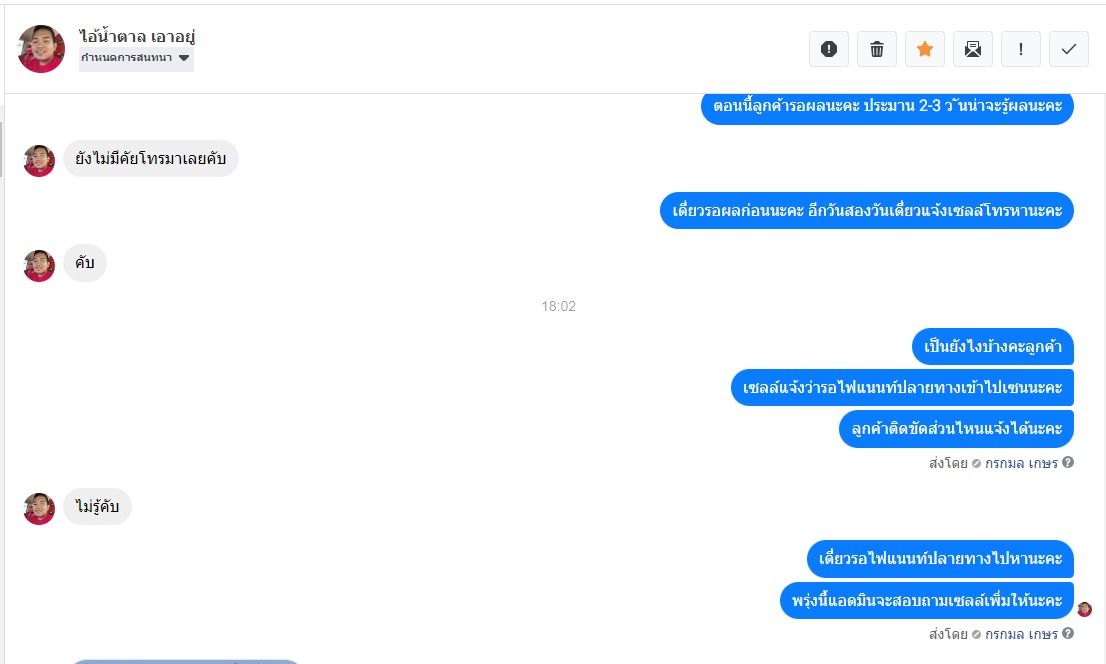The width and height of the screenshot is (1106, 664).
Task: Mark conversation as unread via envelope icon
Action: coord(973,49)
